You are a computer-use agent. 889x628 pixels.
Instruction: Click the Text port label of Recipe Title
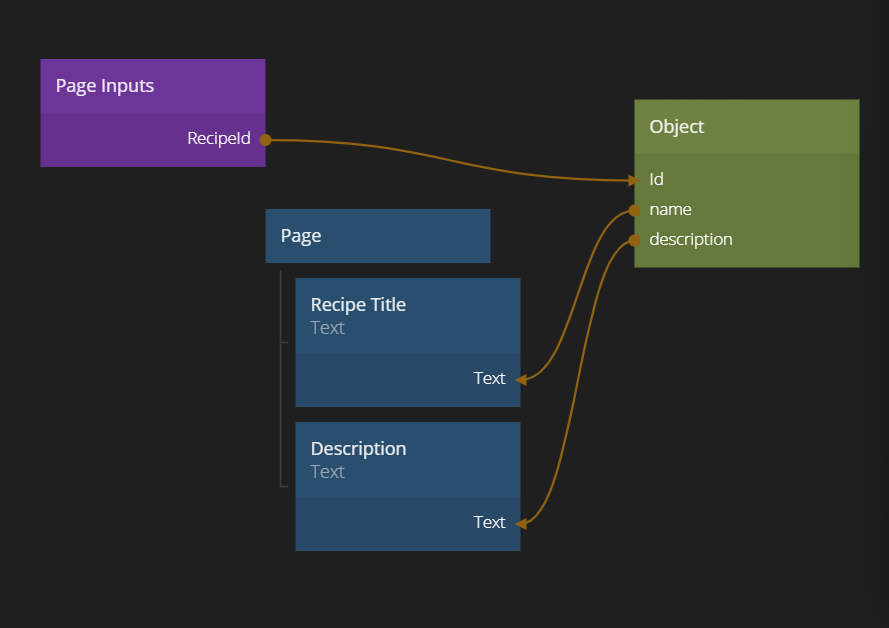click(x=489, y=379)
